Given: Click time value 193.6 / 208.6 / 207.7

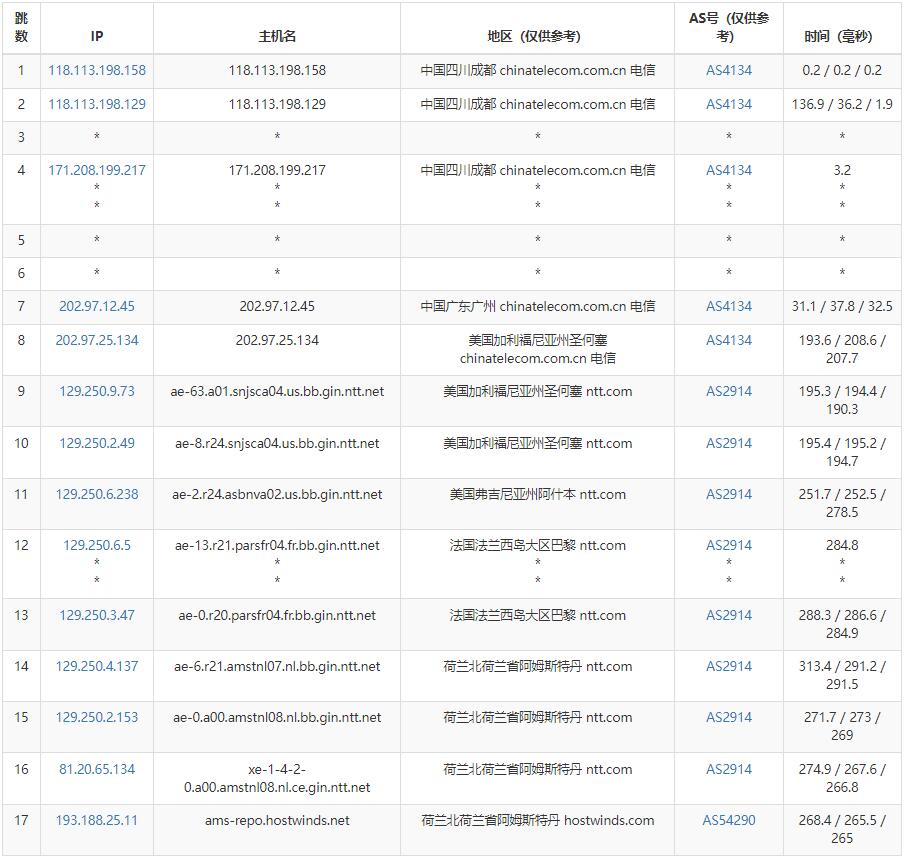Looking at the screenshot, I should point(842,349).
